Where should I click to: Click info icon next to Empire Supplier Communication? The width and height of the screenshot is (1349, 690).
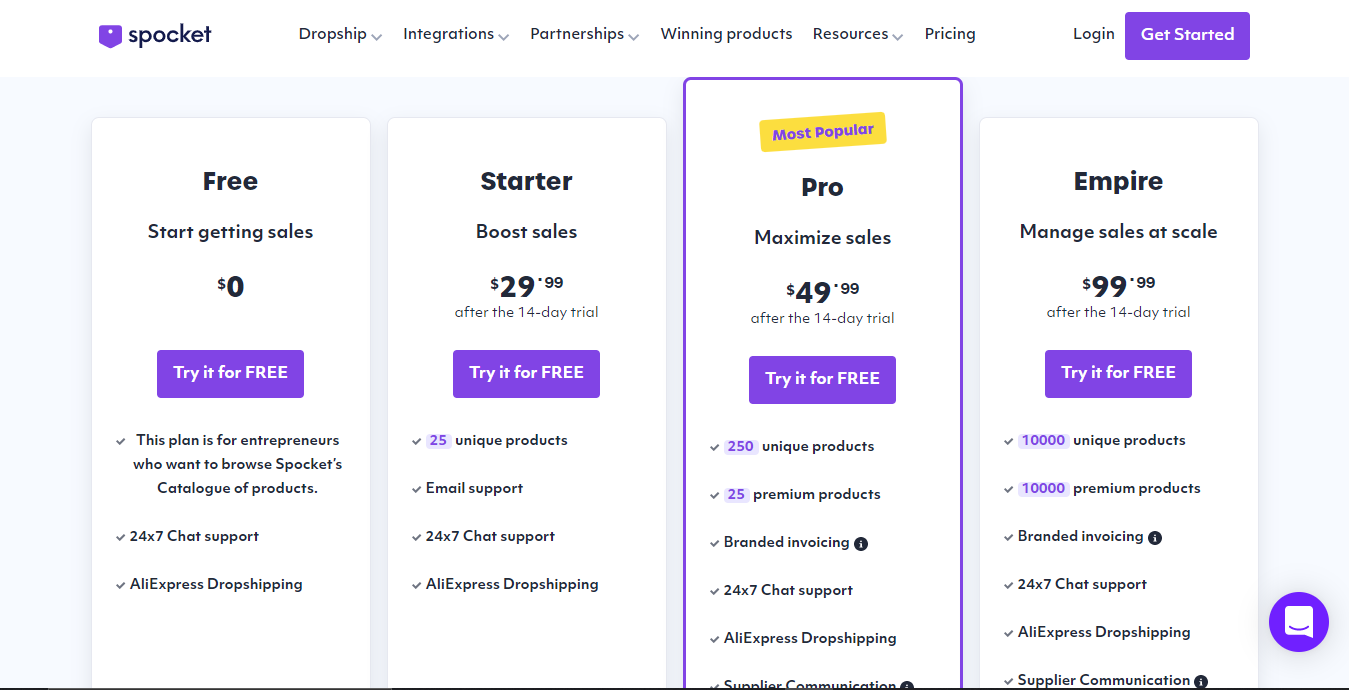coord(1201,682)
